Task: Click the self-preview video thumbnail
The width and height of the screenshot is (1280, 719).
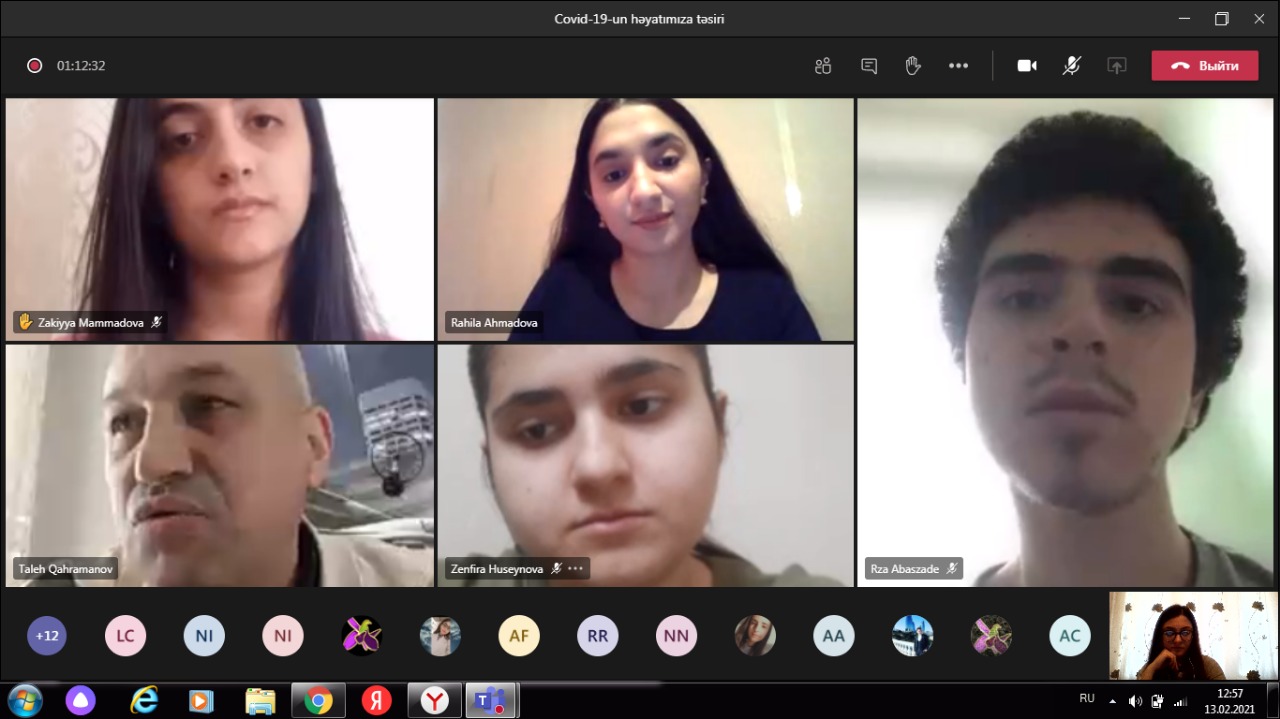Action: (x=1193, y=636)
